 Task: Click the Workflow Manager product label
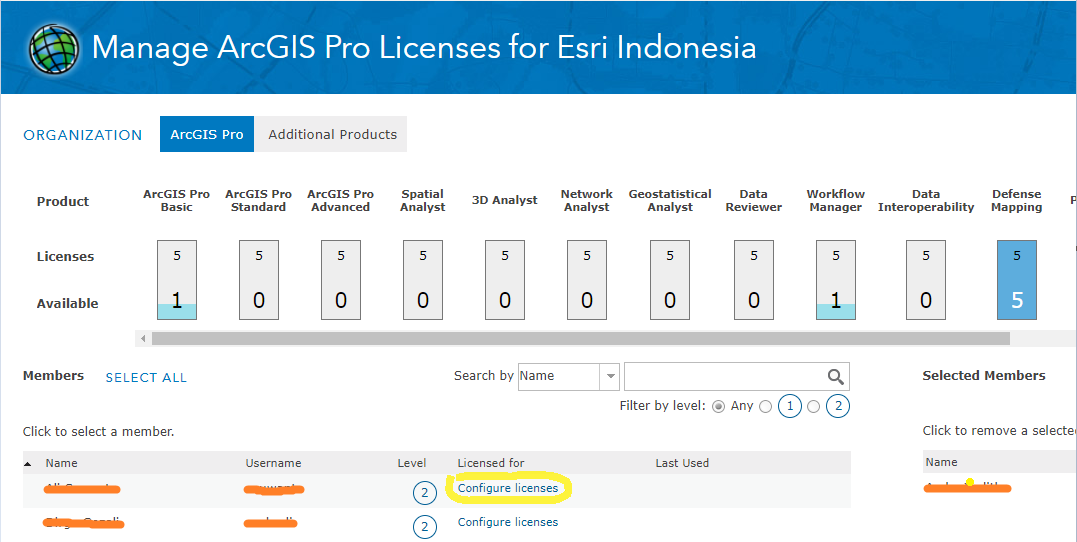(x=836, y=201)
